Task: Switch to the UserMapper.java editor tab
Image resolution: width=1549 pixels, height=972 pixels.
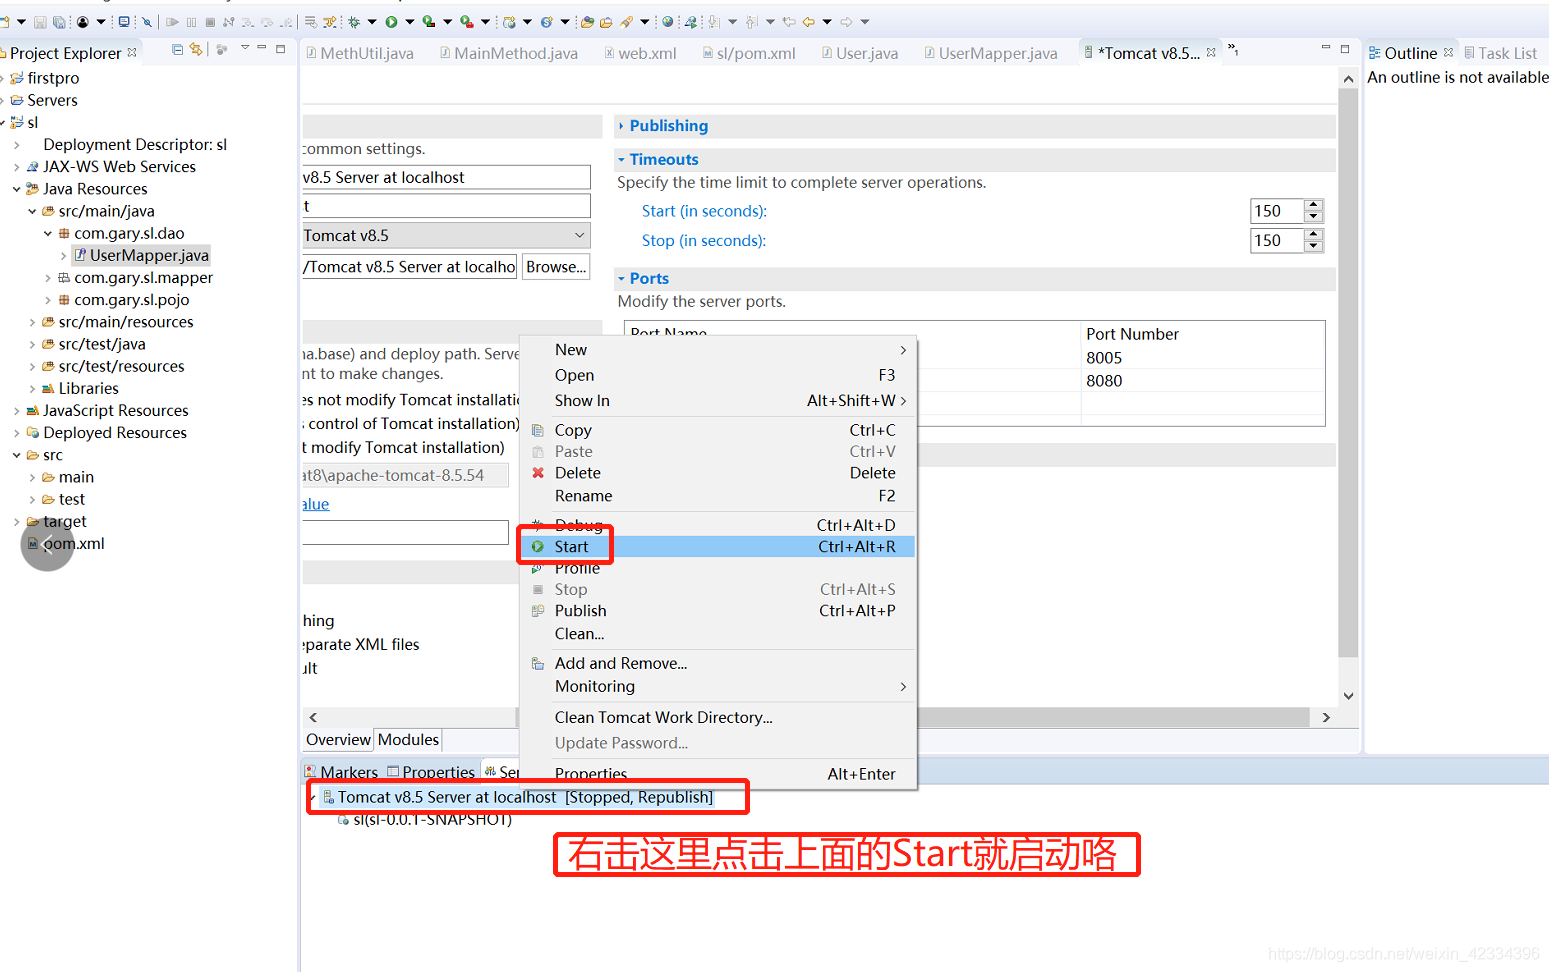Action: tap(990, 53)
